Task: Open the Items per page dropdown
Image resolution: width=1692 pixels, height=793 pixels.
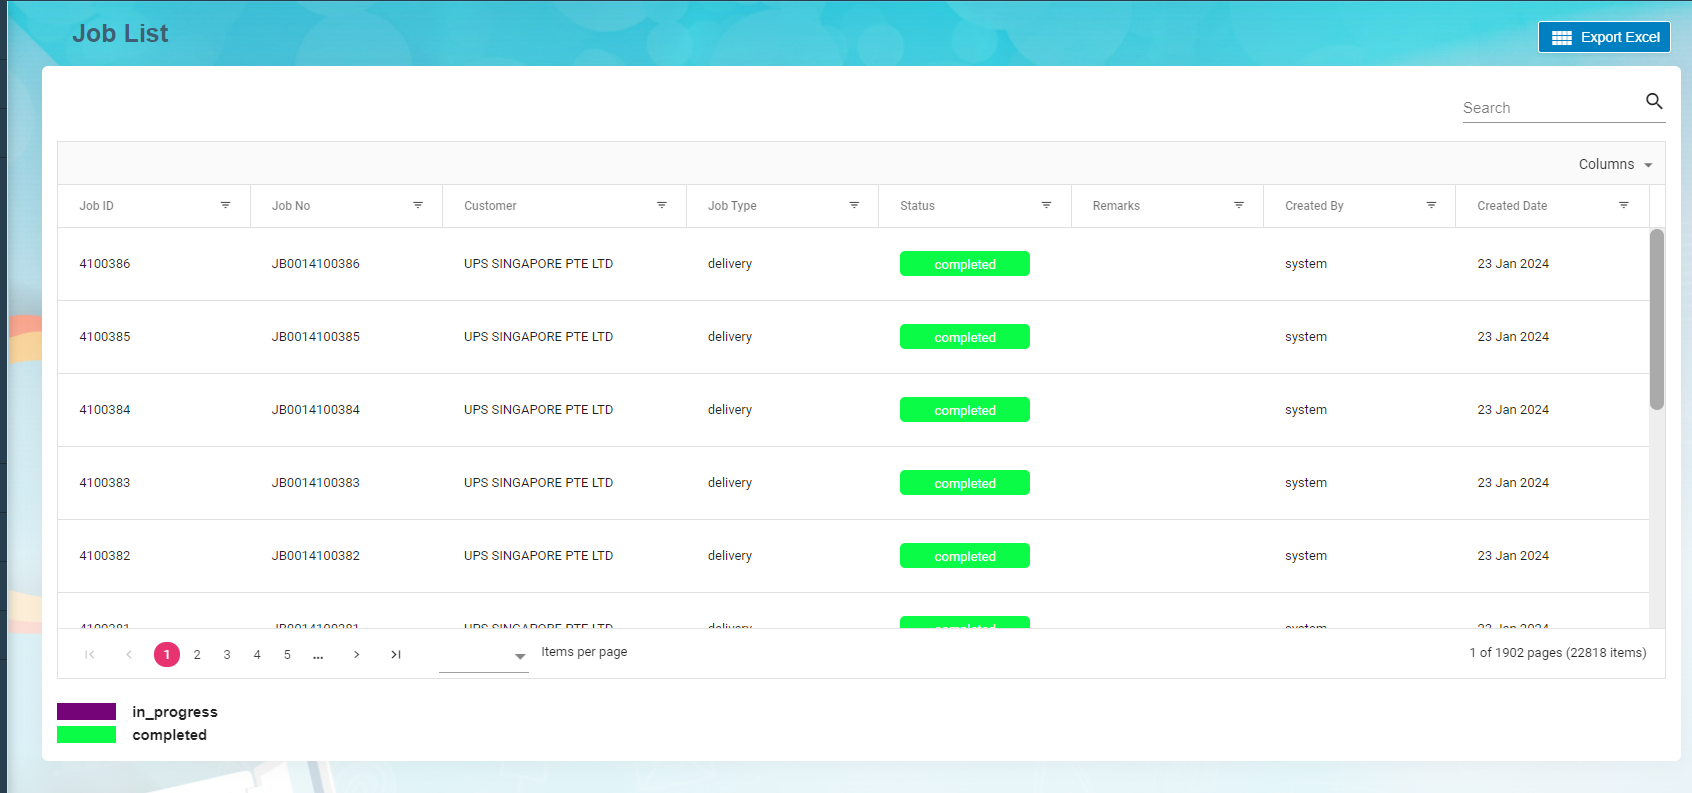Action: point(484,656)
